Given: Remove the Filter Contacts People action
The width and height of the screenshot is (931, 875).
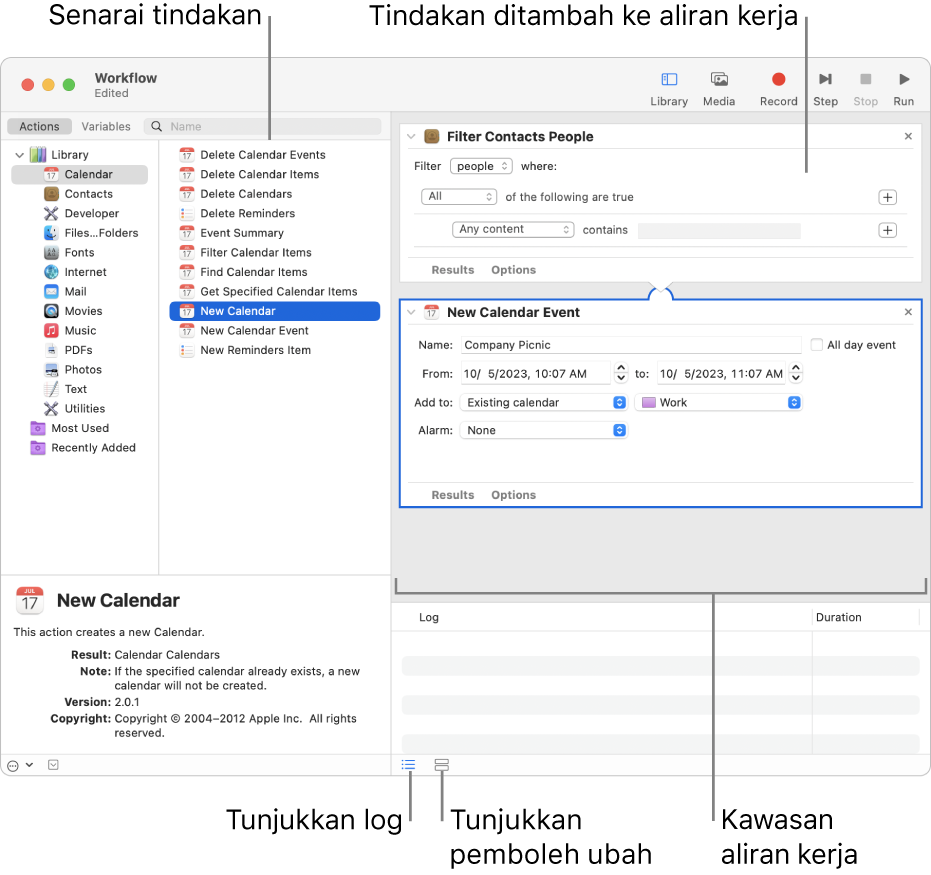Looking at the screenshot, I should click(x=908, y=137).
